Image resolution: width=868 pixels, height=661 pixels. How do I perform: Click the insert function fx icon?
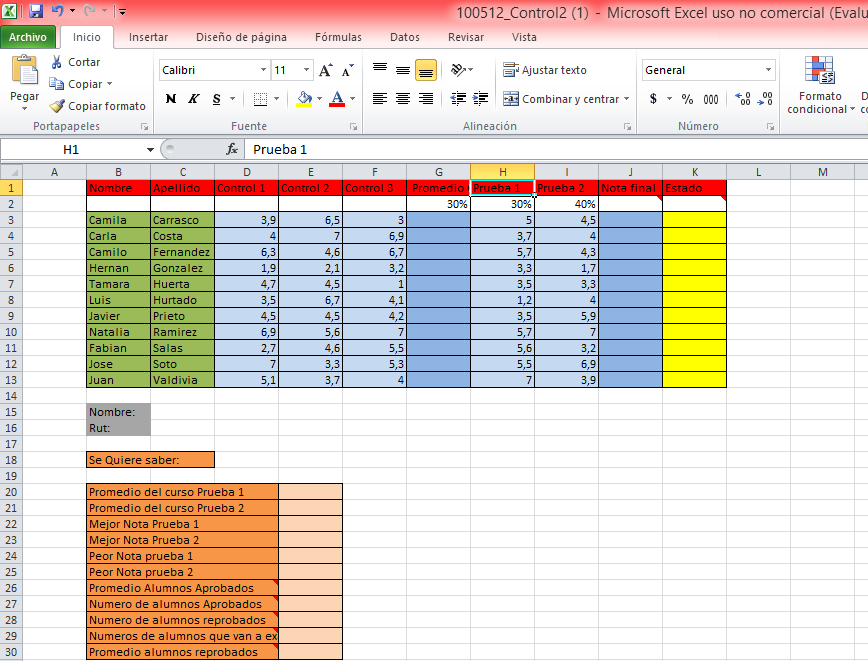[x=232, y=149]
